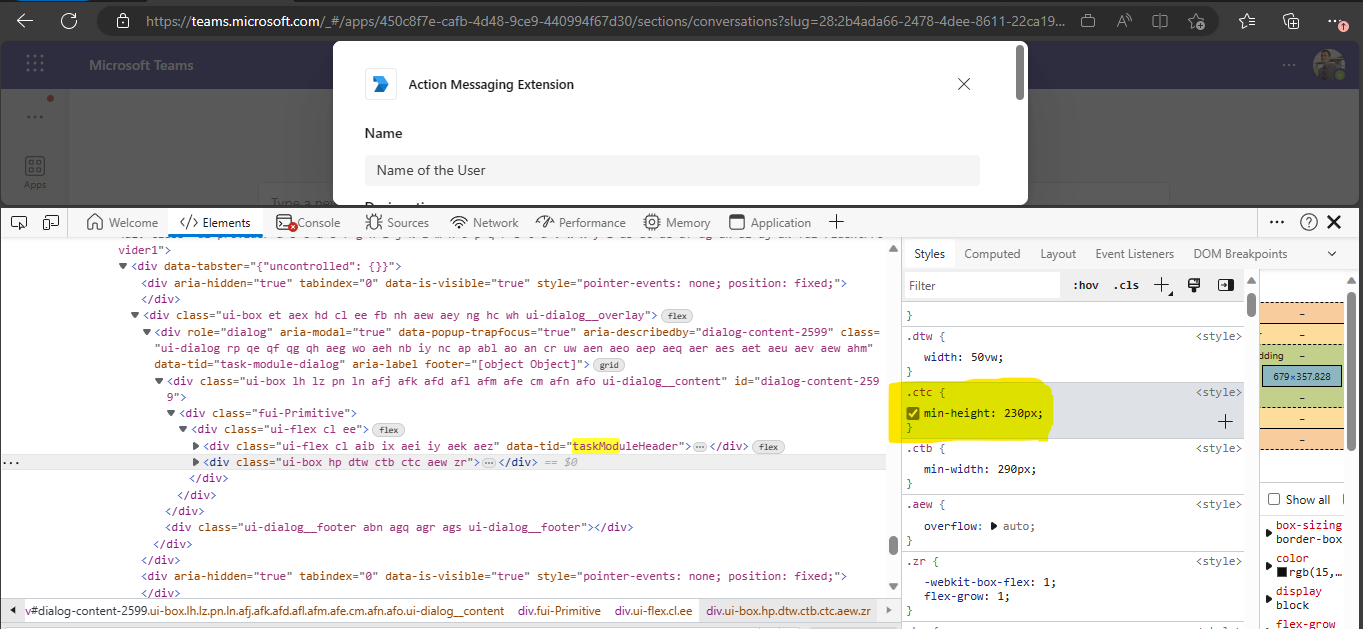Click the Name of the User input field
This screenshot has width=1363, height=629.
click(x=671, y=170)
